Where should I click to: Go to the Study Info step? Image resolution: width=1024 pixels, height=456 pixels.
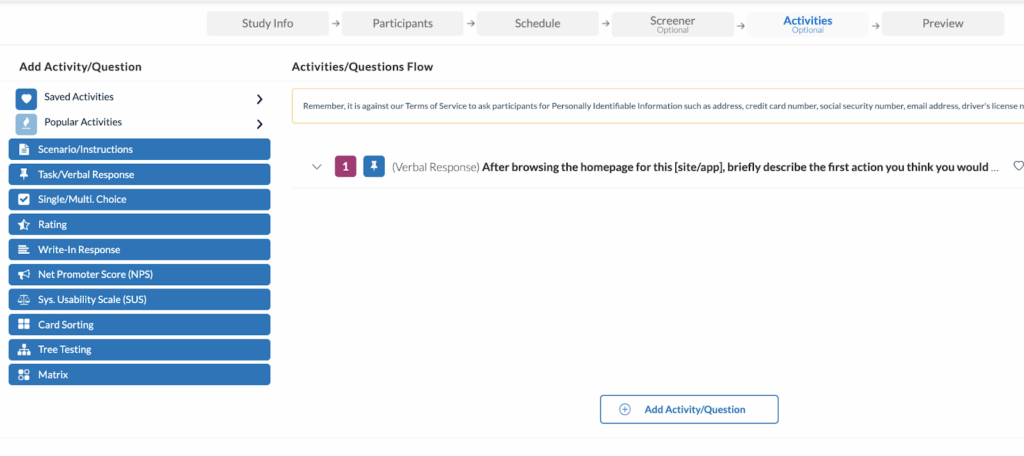pos(268,24)
